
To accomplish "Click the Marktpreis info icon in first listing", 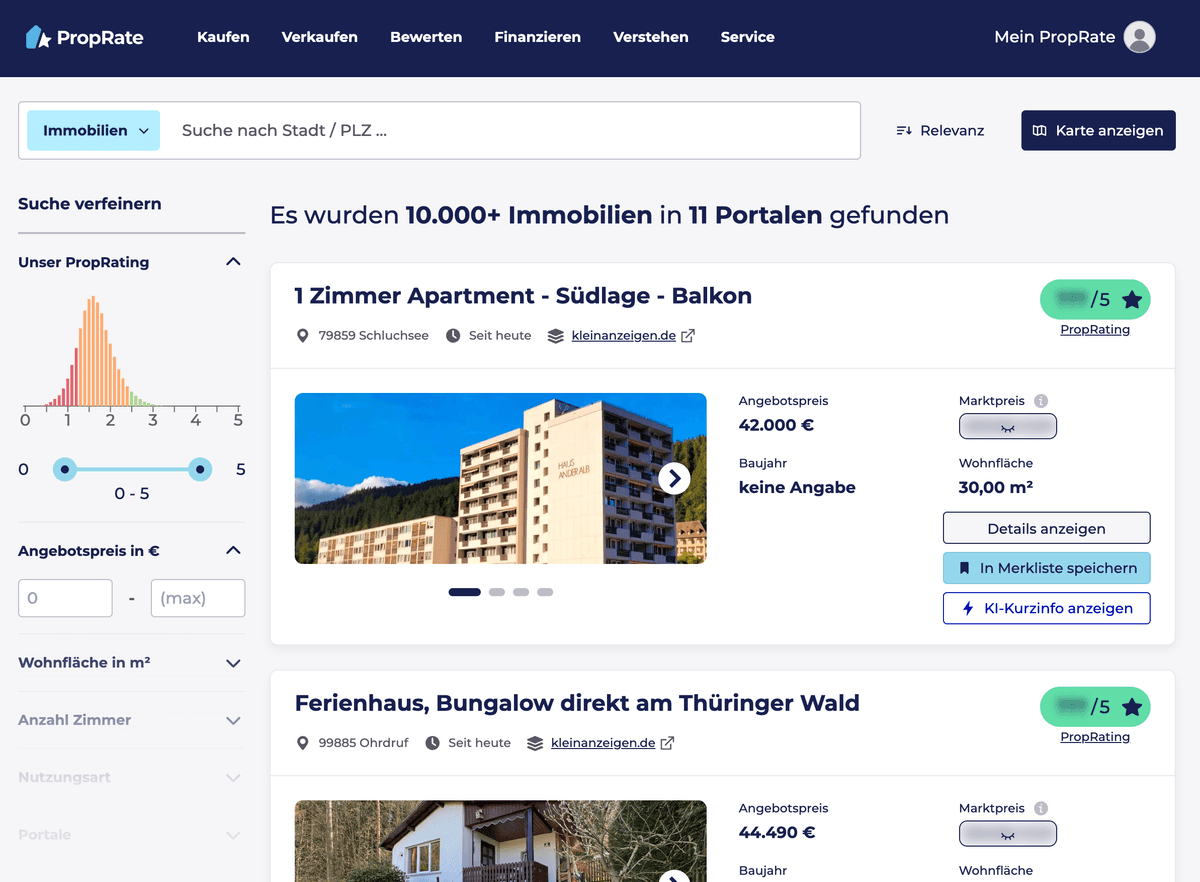I will tap(1041, 401).
